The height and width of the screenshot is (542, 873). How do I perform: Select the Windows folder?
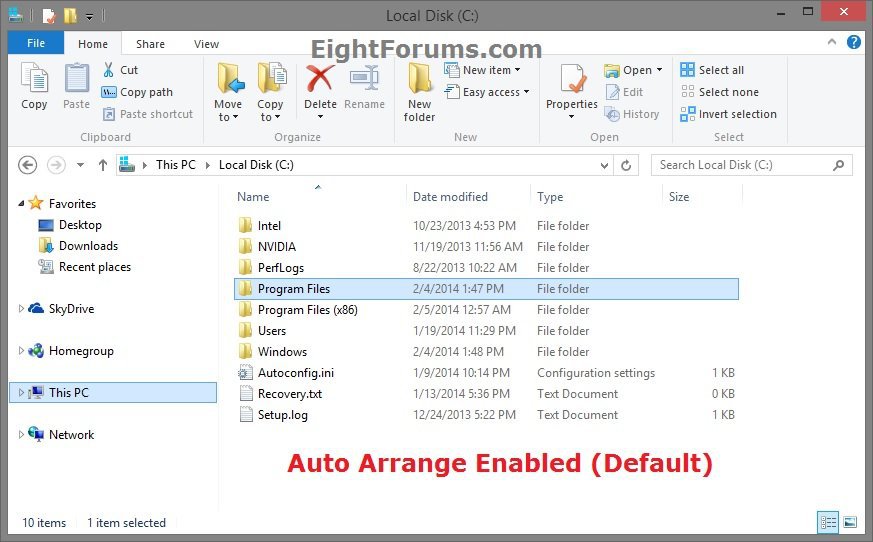[x=486, y=351]
